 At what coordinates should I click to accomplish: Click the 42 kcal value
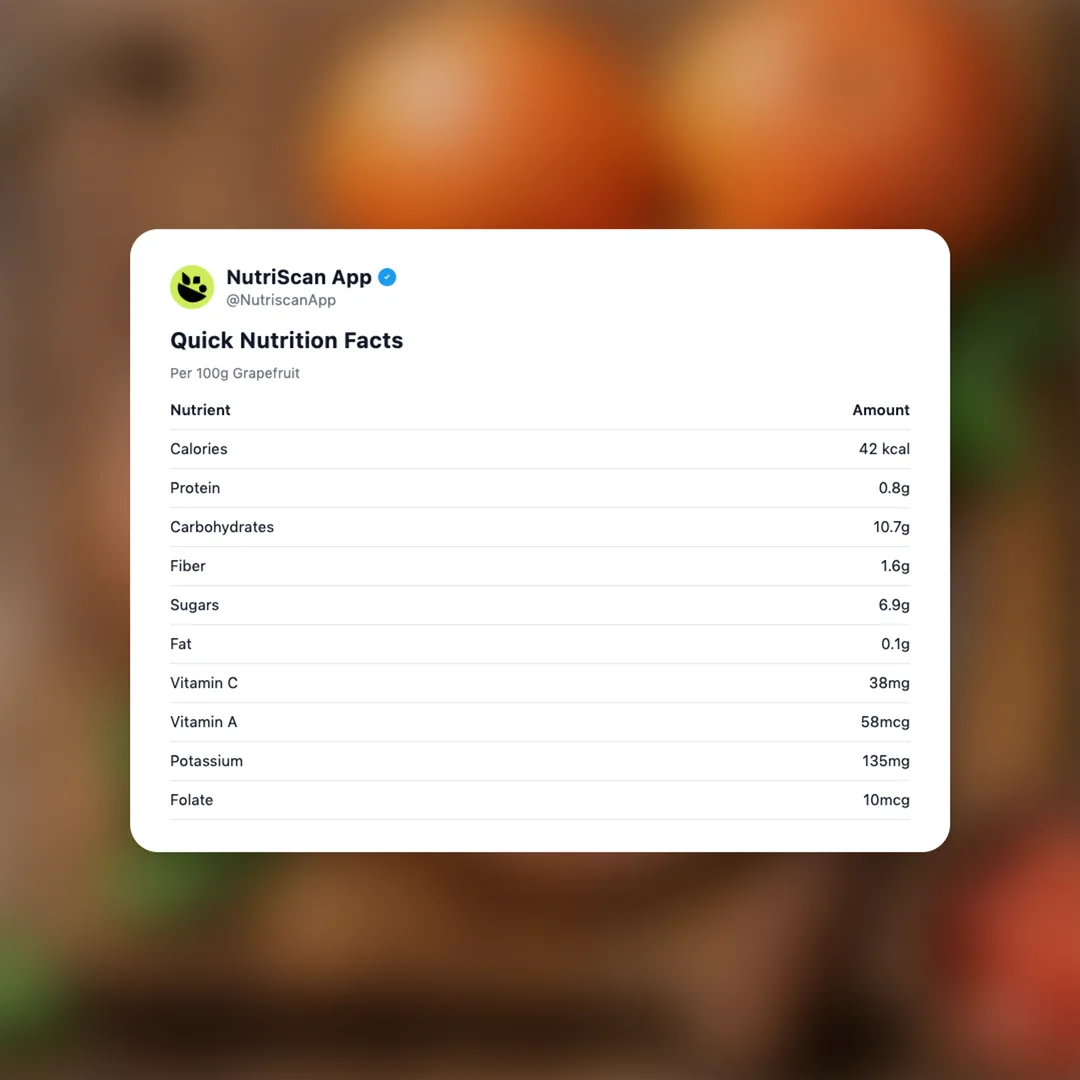tap(884, 449)
